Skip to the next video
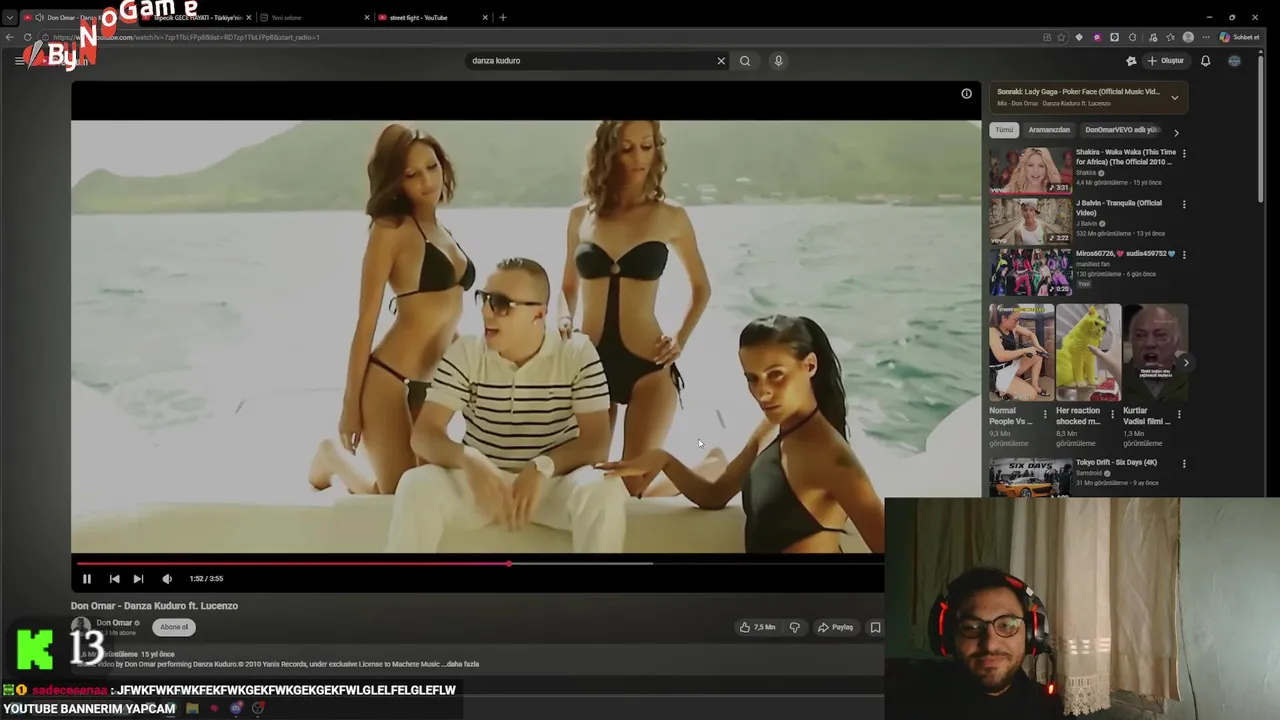The height and width of the screenshot is (720, 1280). [138, 579]
